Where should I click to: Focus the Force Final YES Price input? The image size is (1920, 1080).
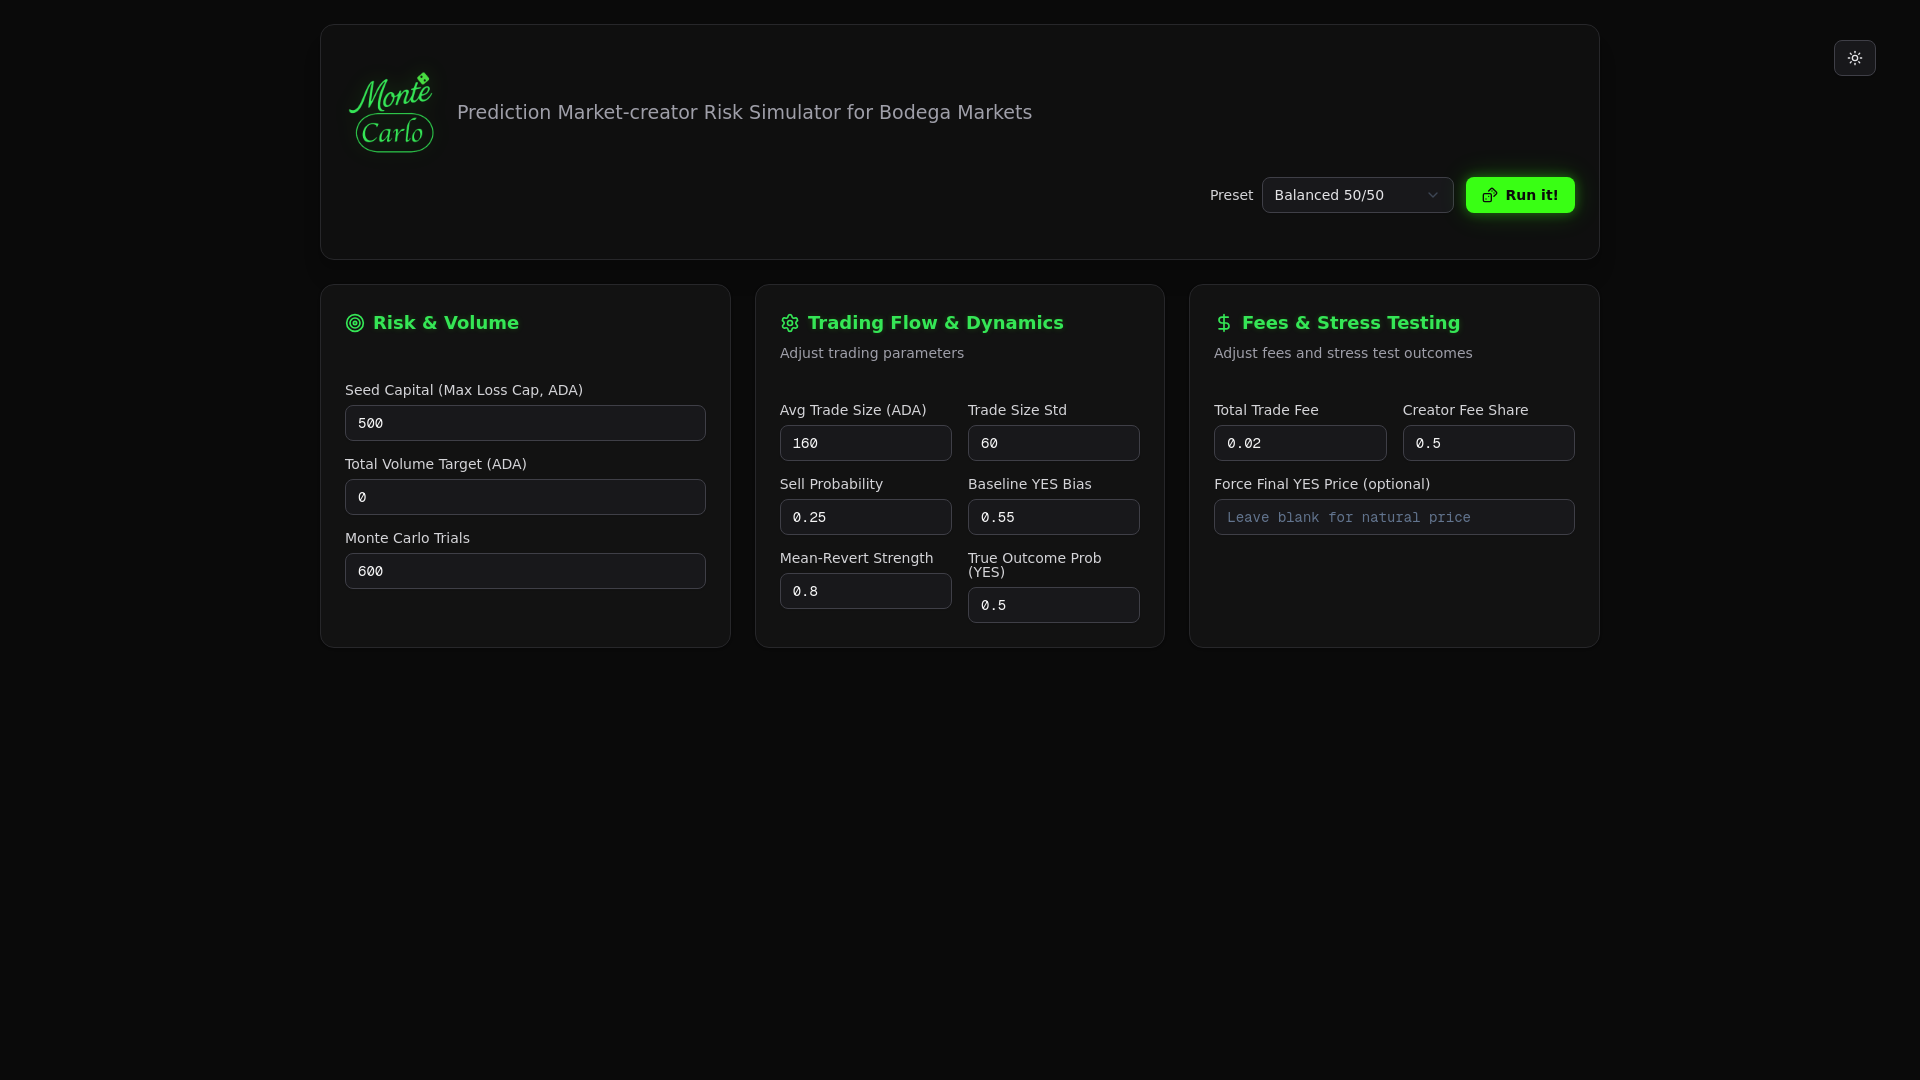point(1394,517)
